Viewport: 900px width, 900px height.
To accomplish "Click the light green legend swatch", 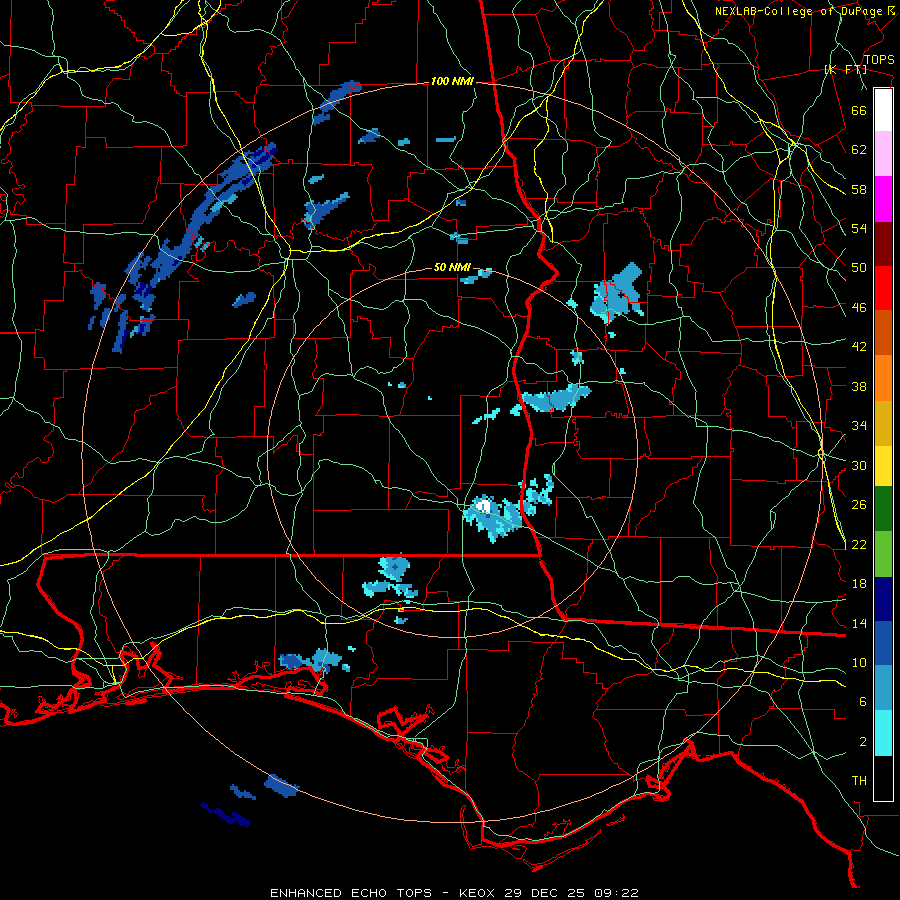I will point(883,554).
